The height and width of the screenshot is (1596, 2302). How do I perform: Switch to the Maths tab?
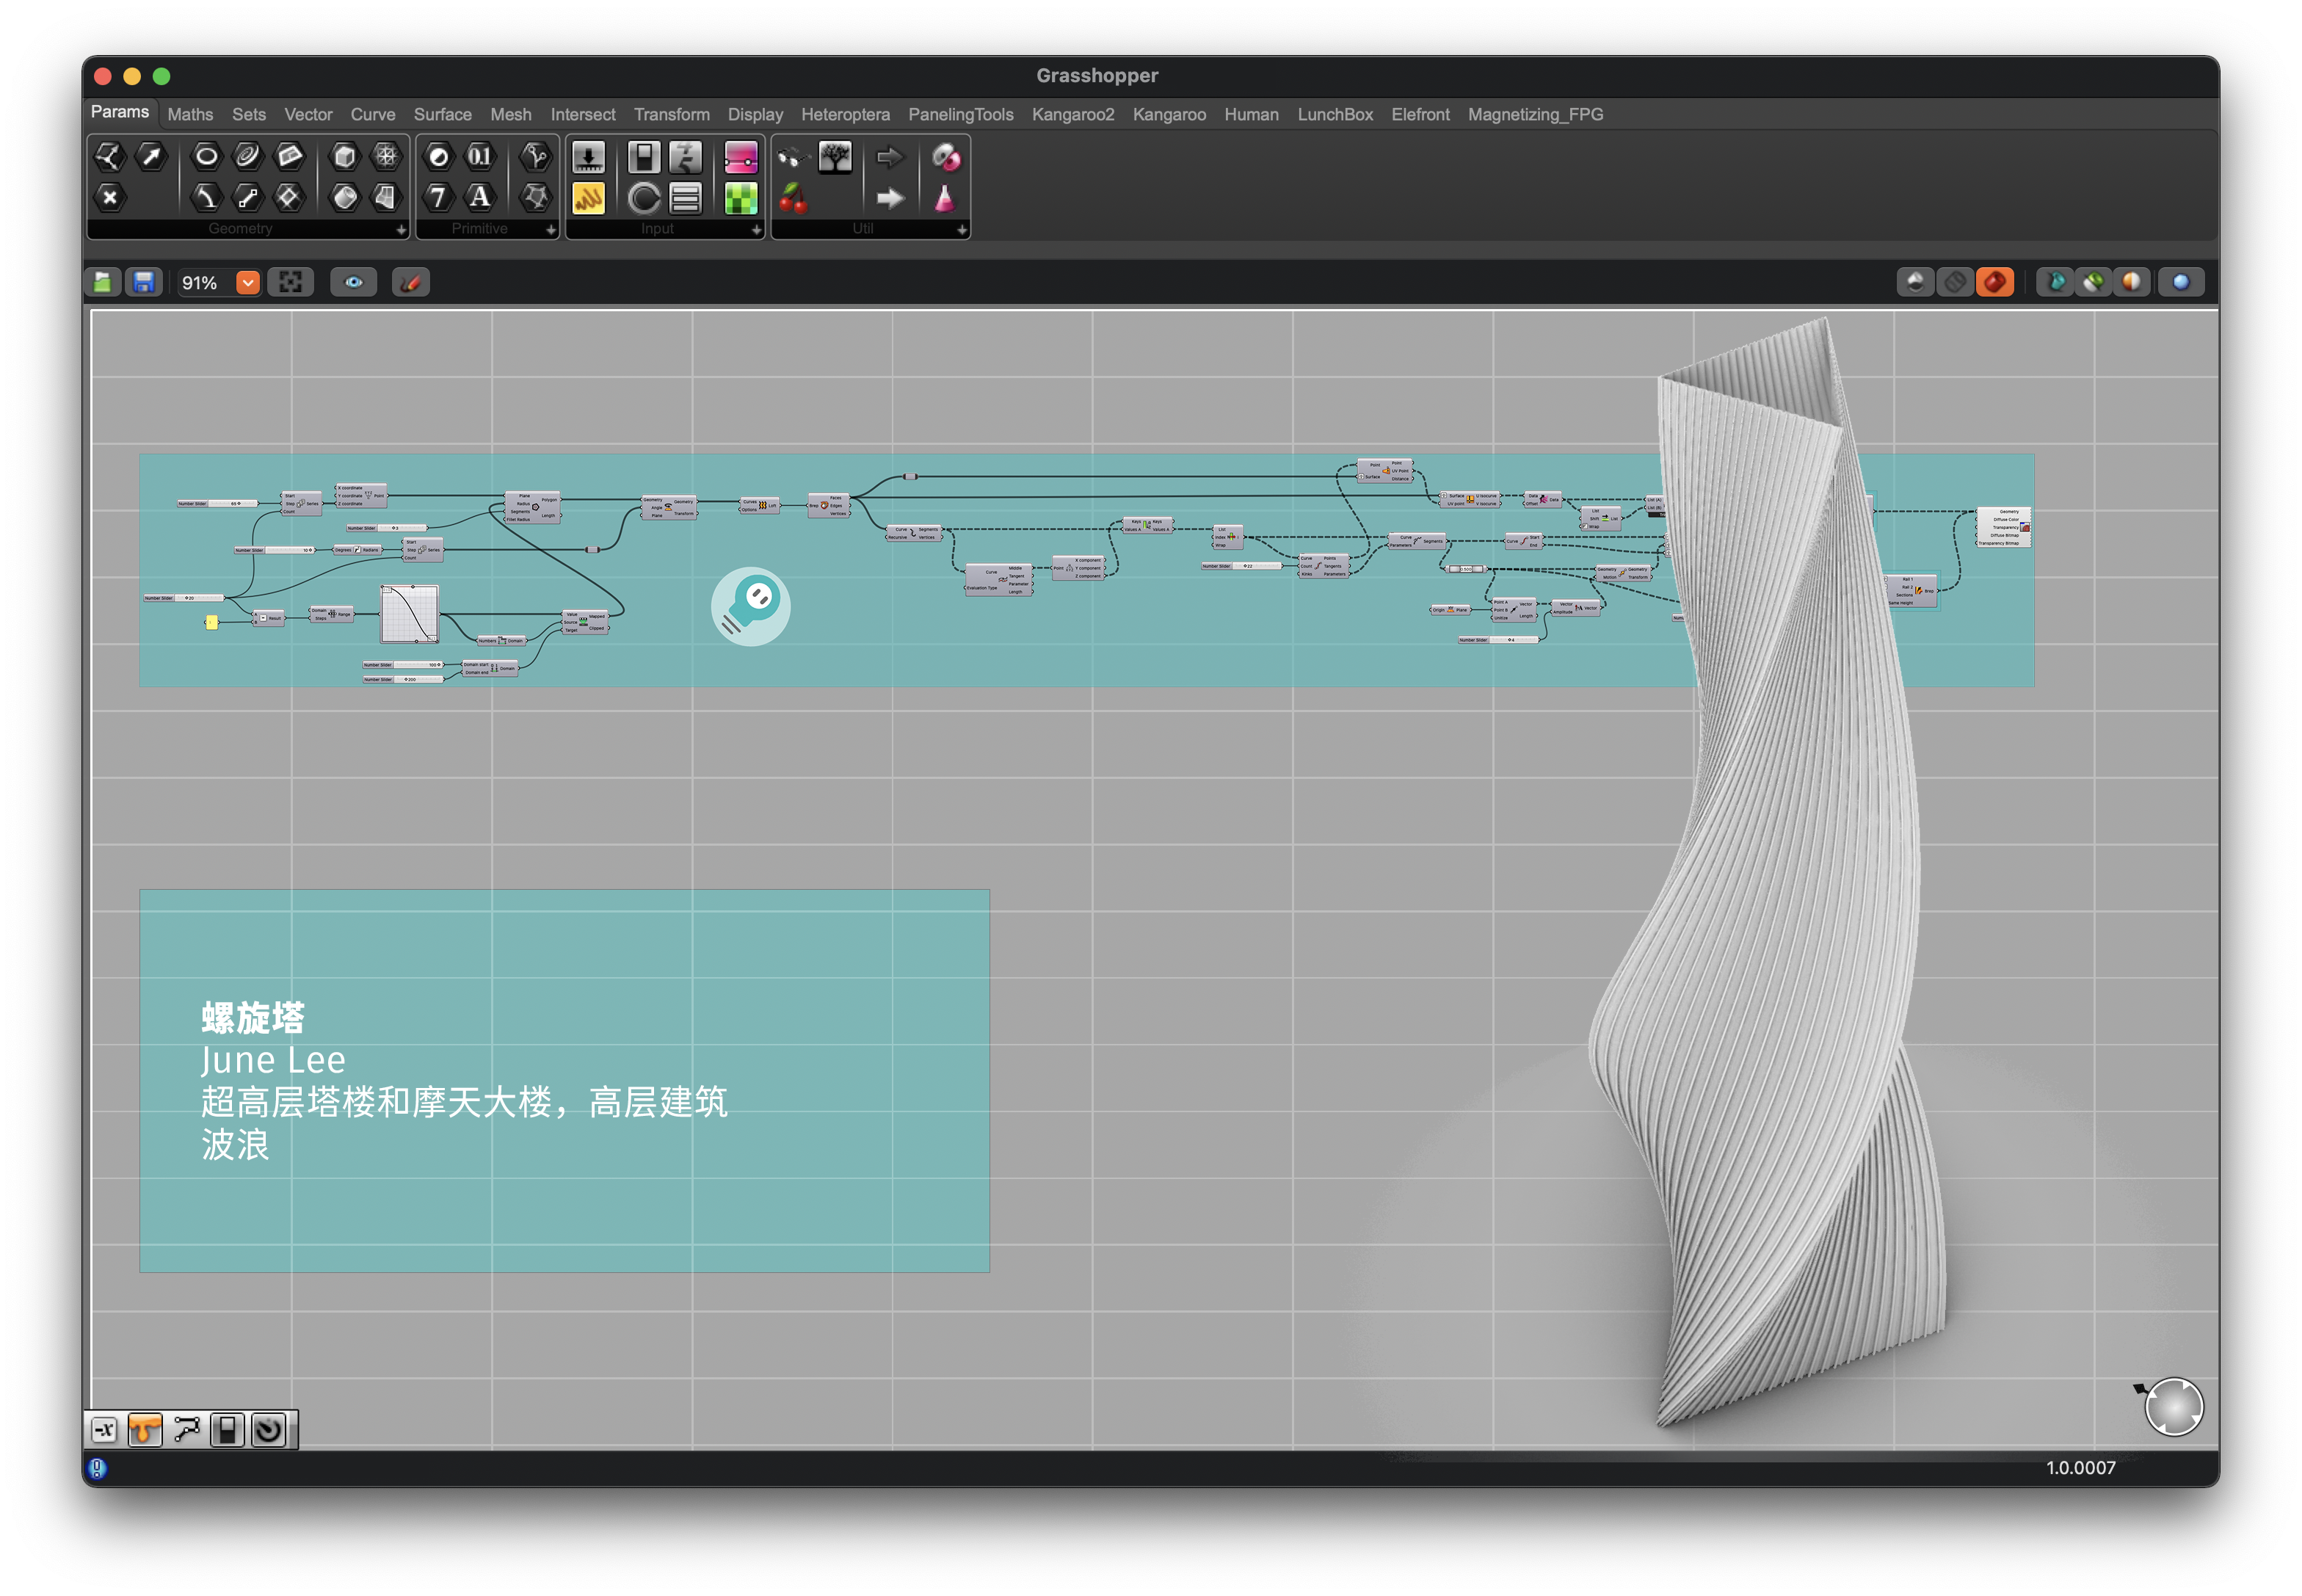[190, 115]
